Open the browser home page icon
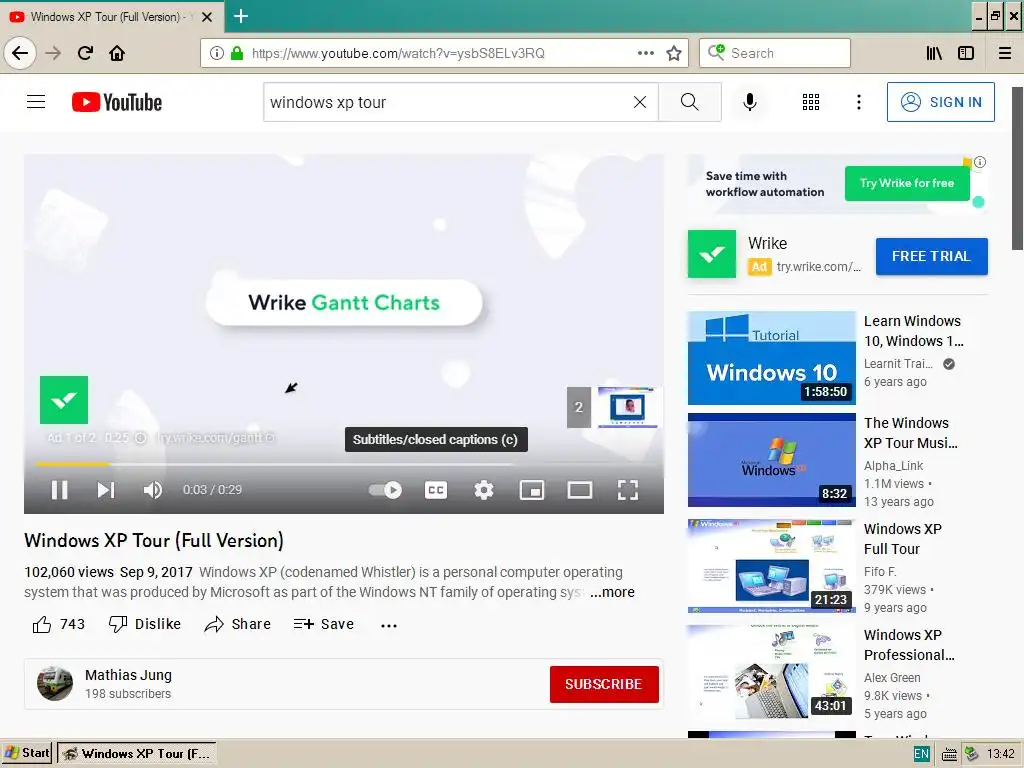The image size is (1024, 768). 117,53
